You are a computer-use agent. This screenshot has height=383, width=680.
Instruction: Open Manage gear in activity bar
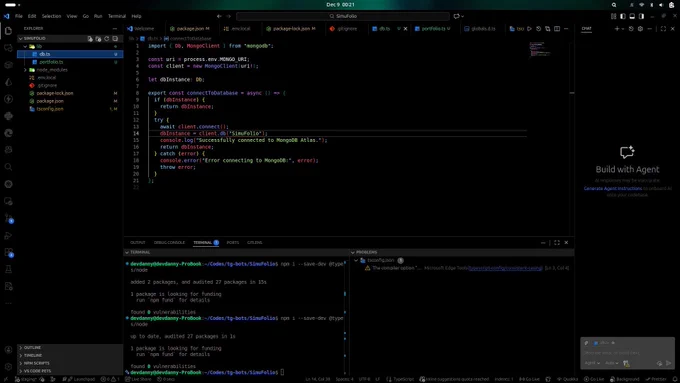point(8,367)
